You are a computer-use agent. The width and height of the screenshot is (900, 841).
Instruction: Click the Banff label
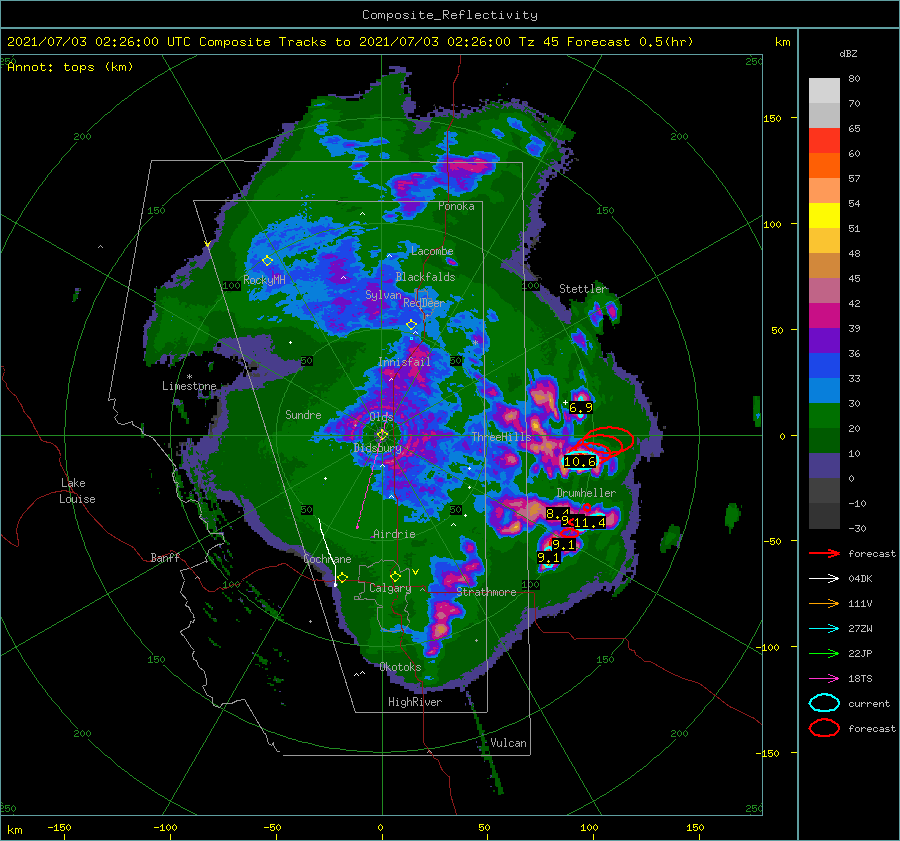click(165, 557)
